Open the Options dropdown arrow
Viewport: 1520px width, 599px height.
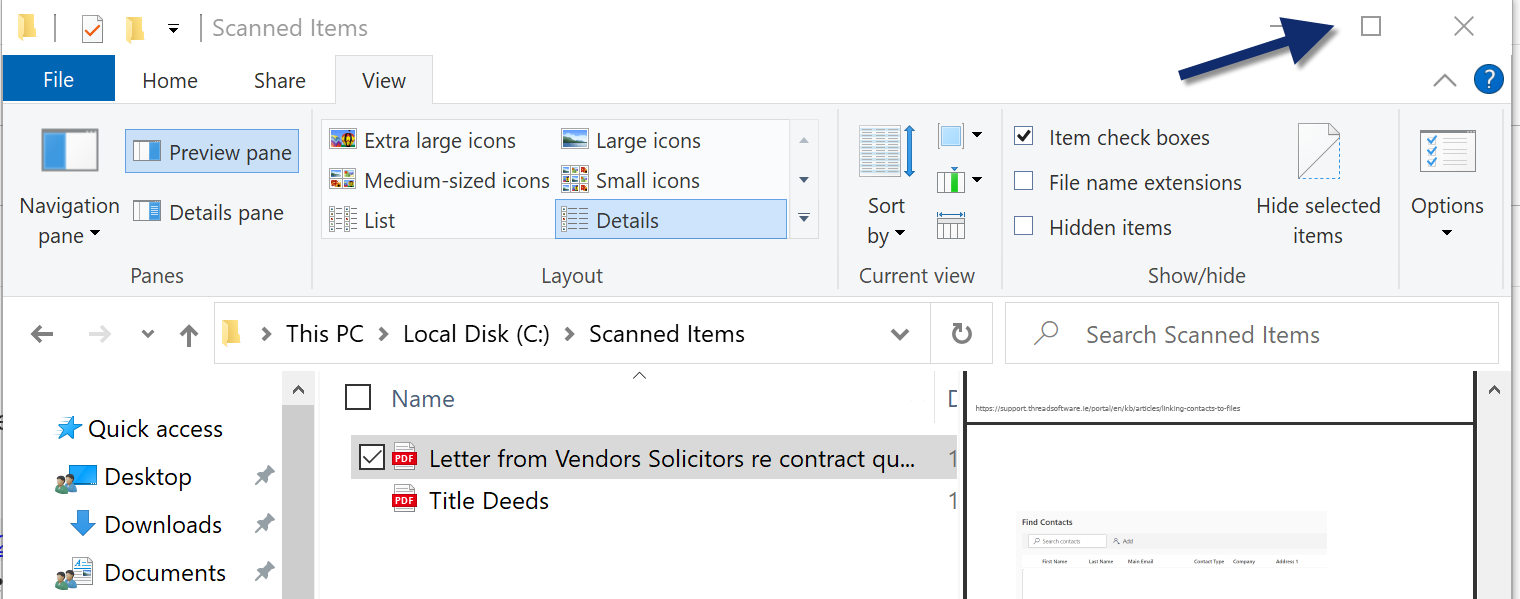click(1446, 234)
